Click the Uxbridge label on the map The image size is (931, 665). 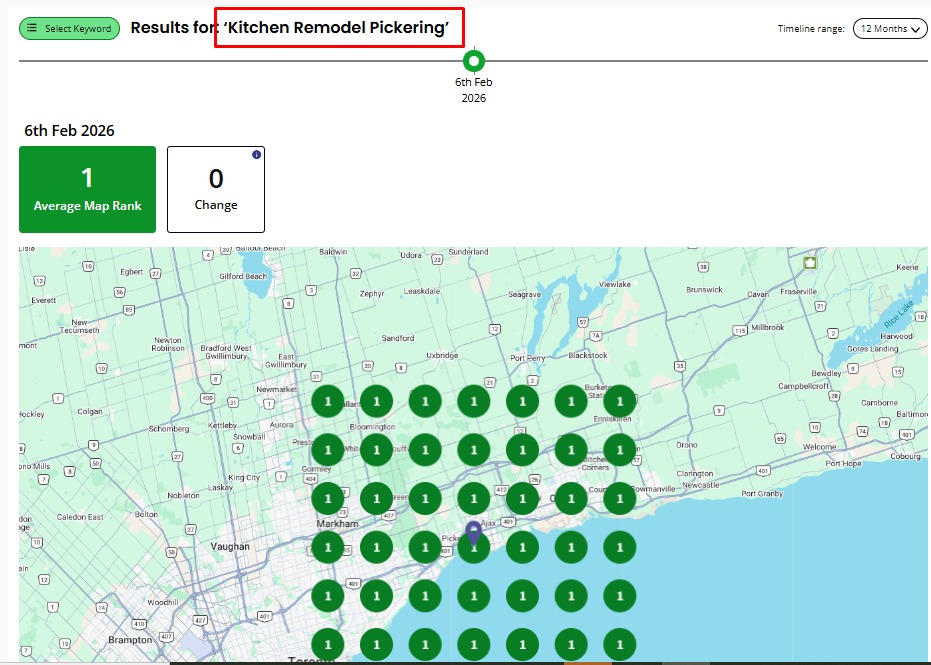[x=442, y=355]
